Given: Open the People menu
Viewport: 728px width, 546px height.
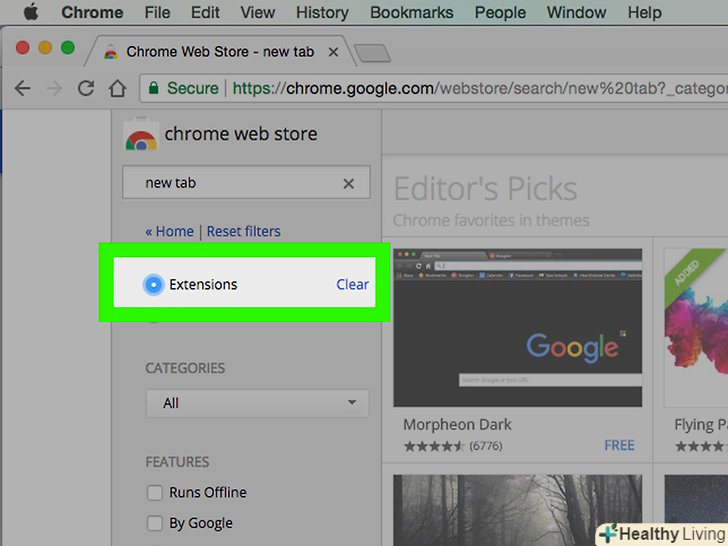Looking at the screenshot, I should click(x=500, y=13).
